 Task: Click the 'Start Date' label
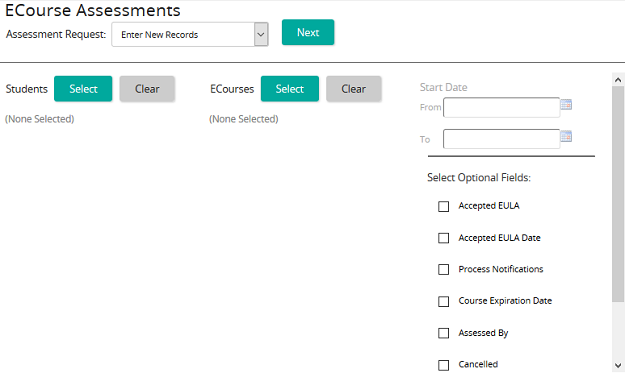[x=443, y=87]
